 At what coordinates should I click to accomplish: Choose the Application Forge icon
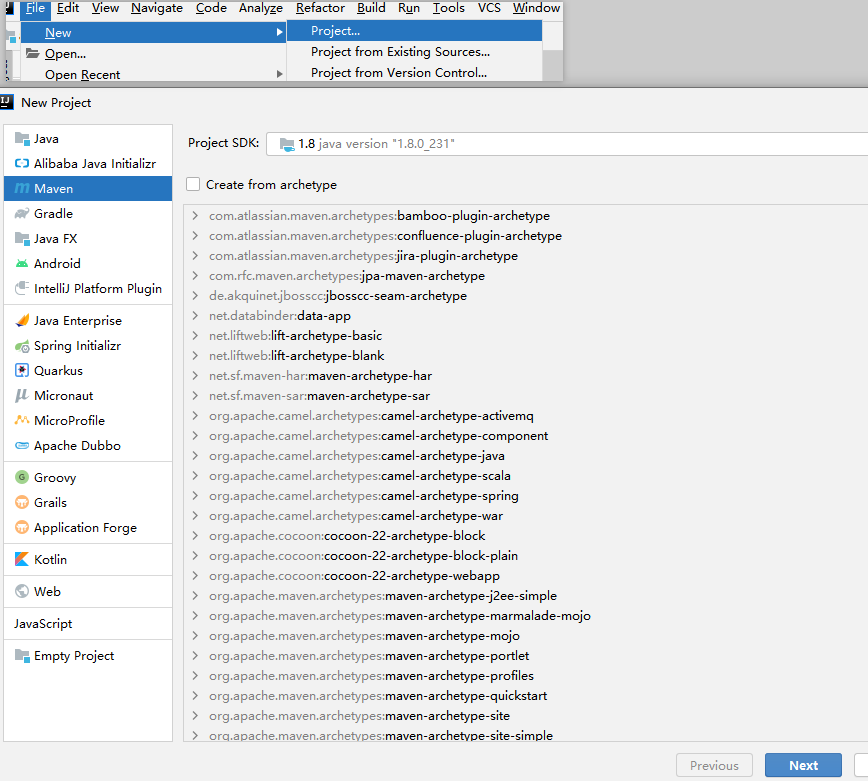[x=22, y=527]
